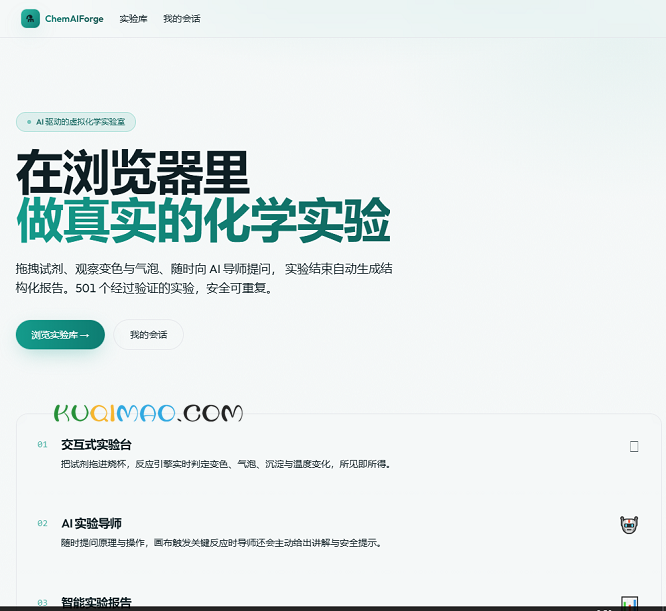Click the ChemAIForge logo icon

click(30, 19)
